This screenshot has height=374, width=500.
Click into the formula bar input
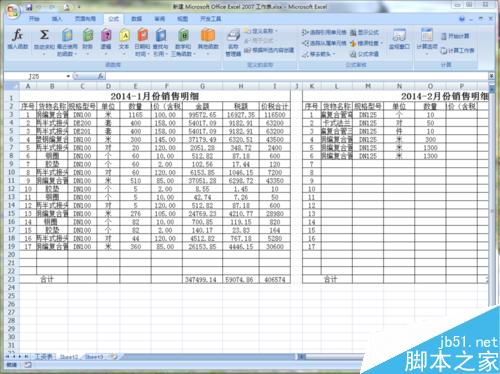coord(297,76)
